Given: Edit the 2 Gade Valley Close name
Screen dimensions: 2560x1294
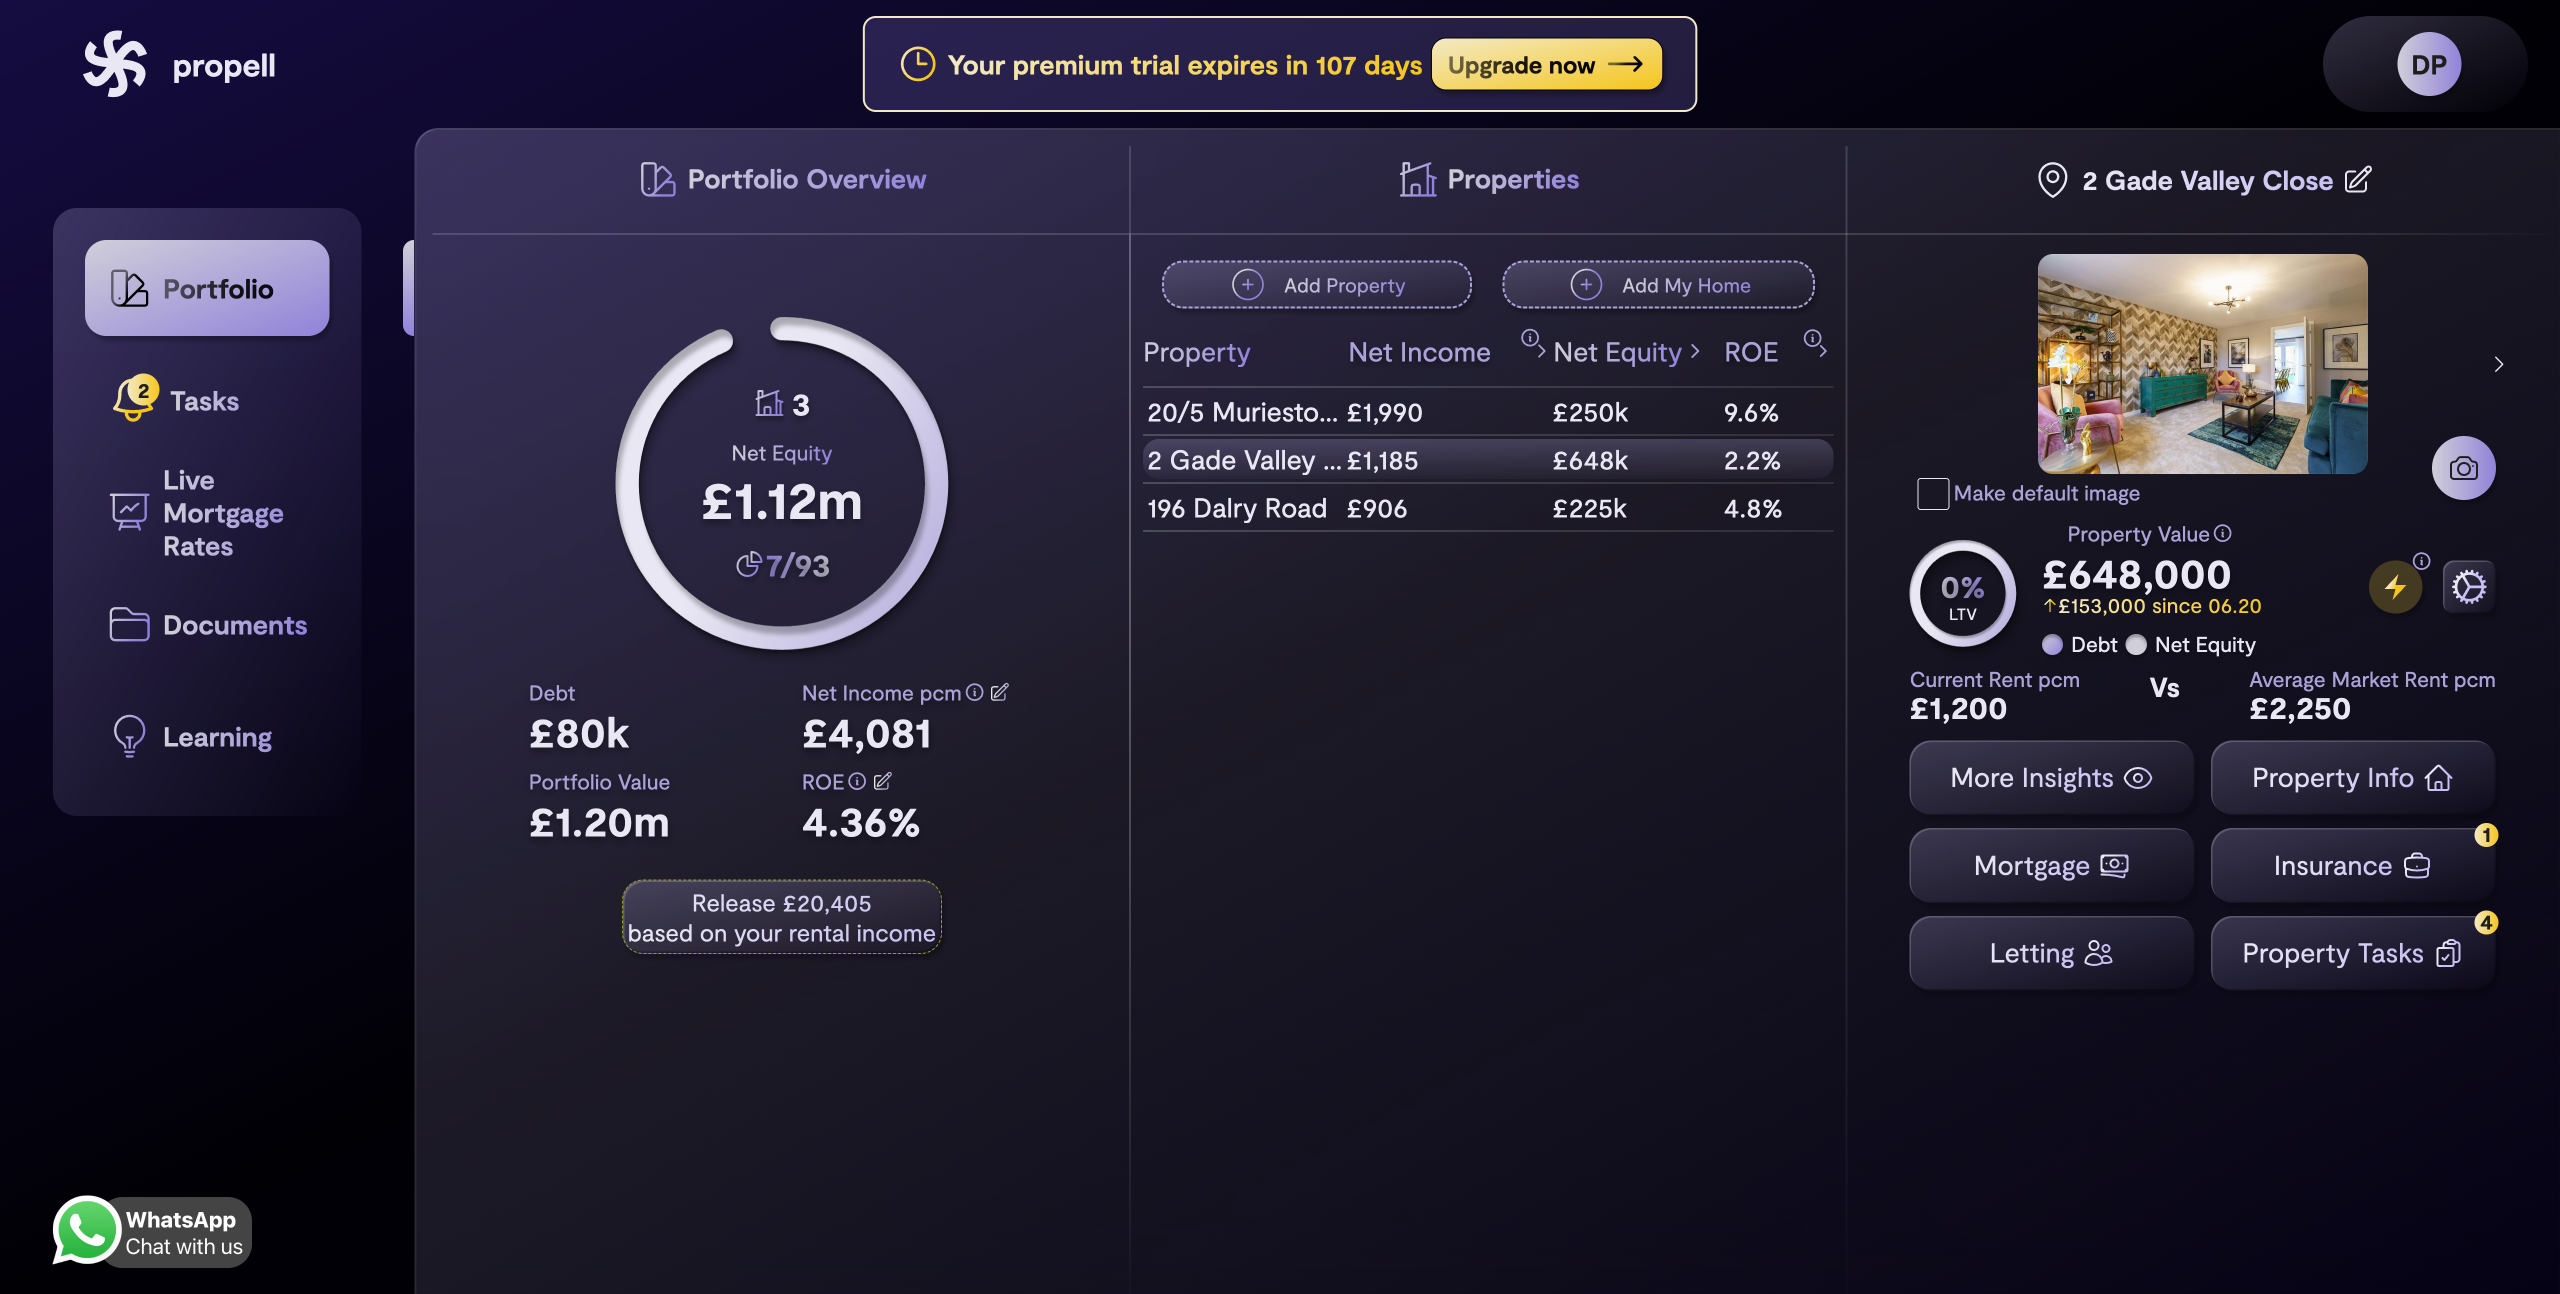Looking at the screenshot, I should (2358, 180).
